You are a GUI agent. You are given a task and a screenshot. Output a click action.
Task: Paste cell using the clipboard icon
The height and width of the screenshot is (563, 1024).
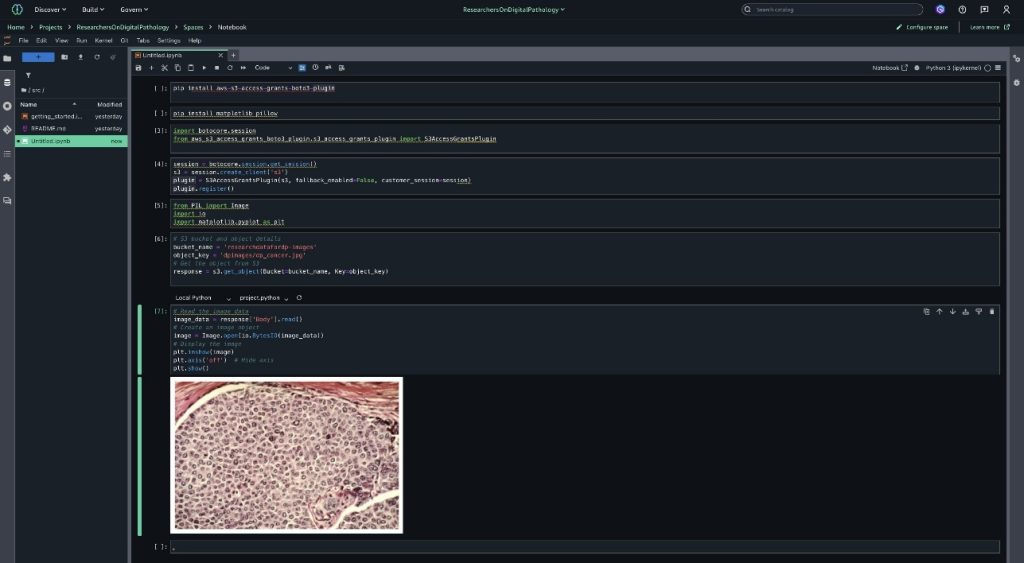191,68
